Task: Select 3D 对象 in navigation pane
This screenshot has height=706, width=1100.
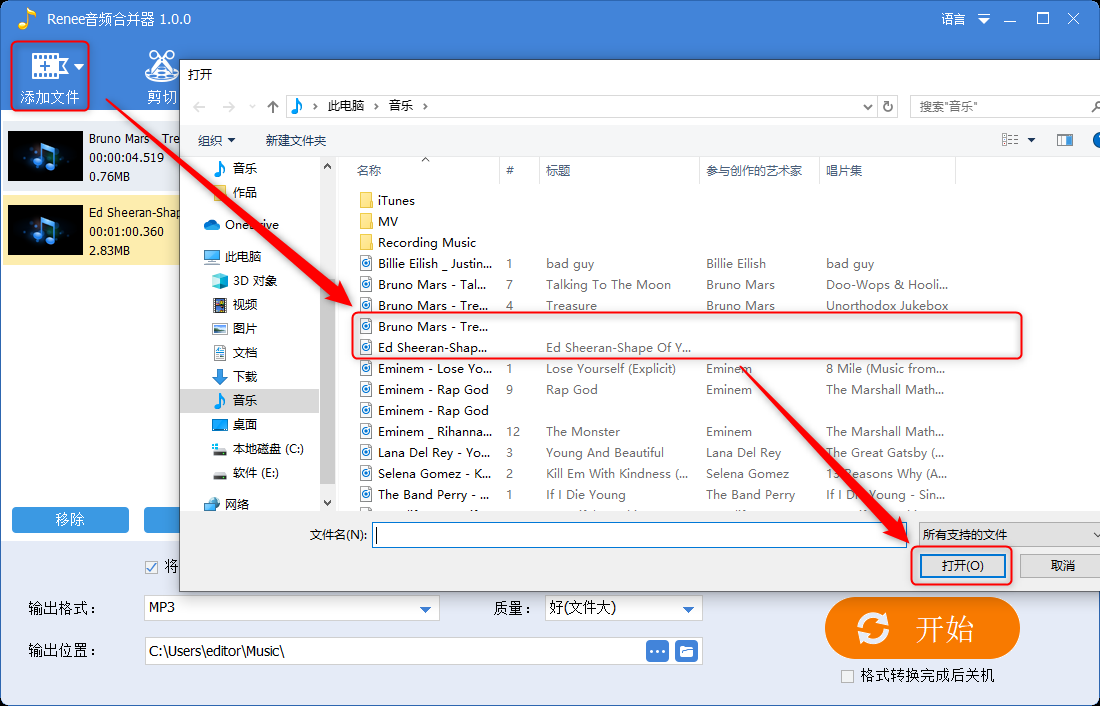Action: tap(245, 281)
